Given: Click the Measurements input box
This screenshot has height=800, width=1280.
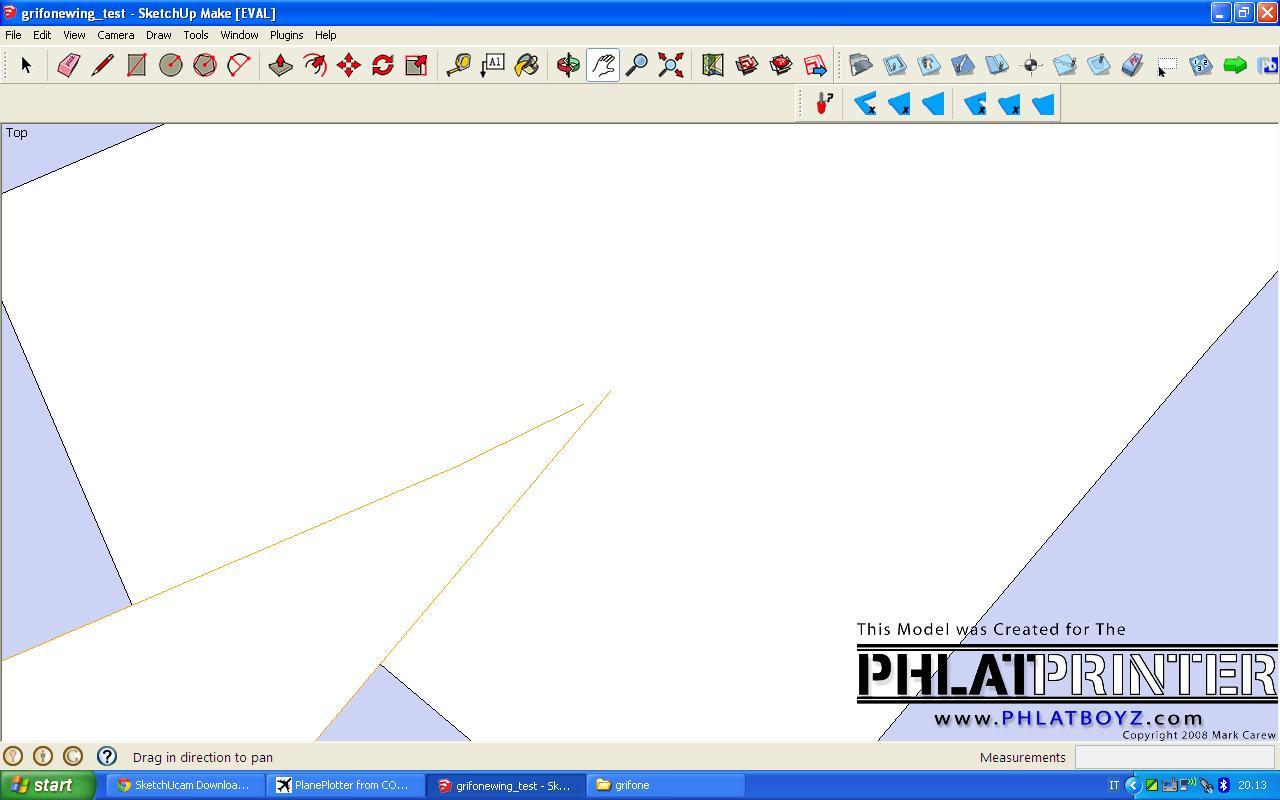Looking at the screenshot, I should [x=1174, y=757].
